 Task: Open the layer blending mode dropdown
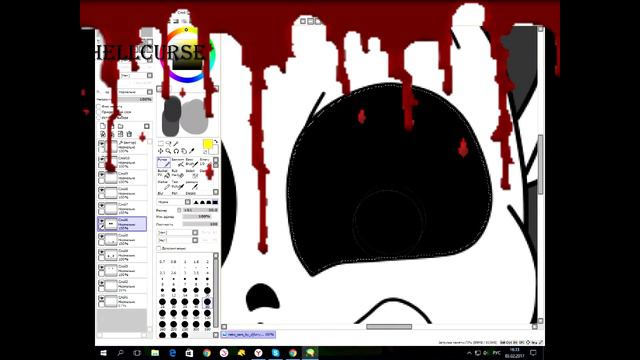pyautogui.click(x=135, y=92)
